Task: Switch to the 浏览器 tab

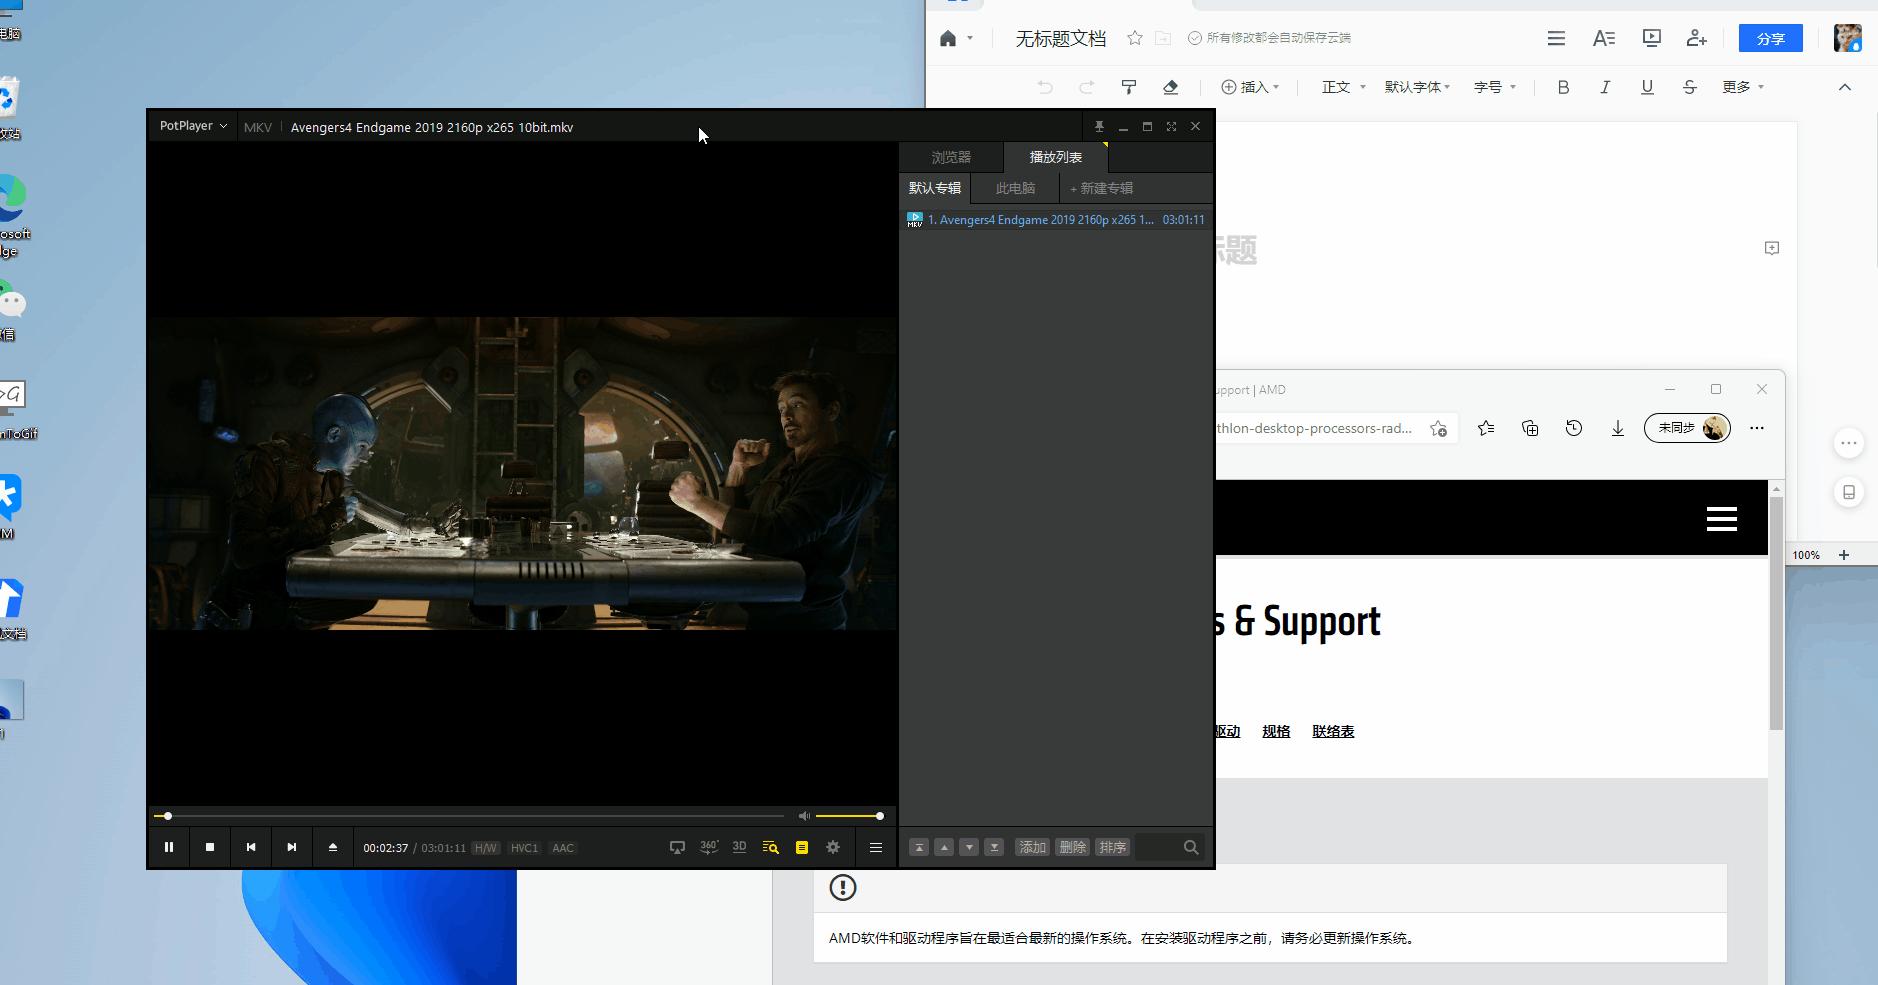Action: click(x=951, y=157)
